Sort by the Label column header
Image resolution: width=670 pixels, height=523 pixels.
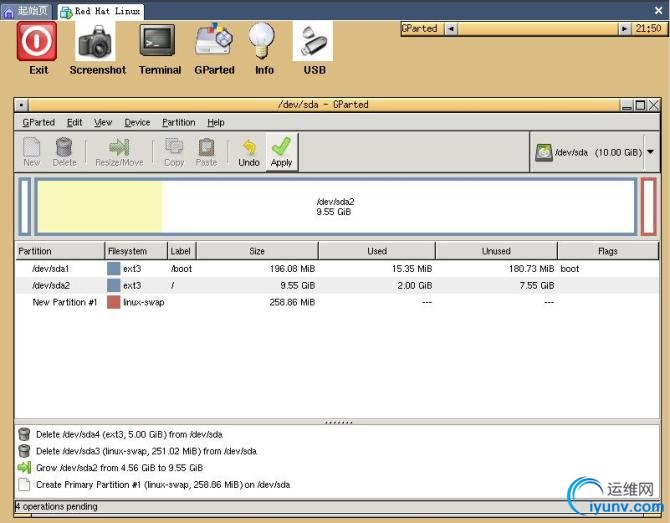coord(182,251)
